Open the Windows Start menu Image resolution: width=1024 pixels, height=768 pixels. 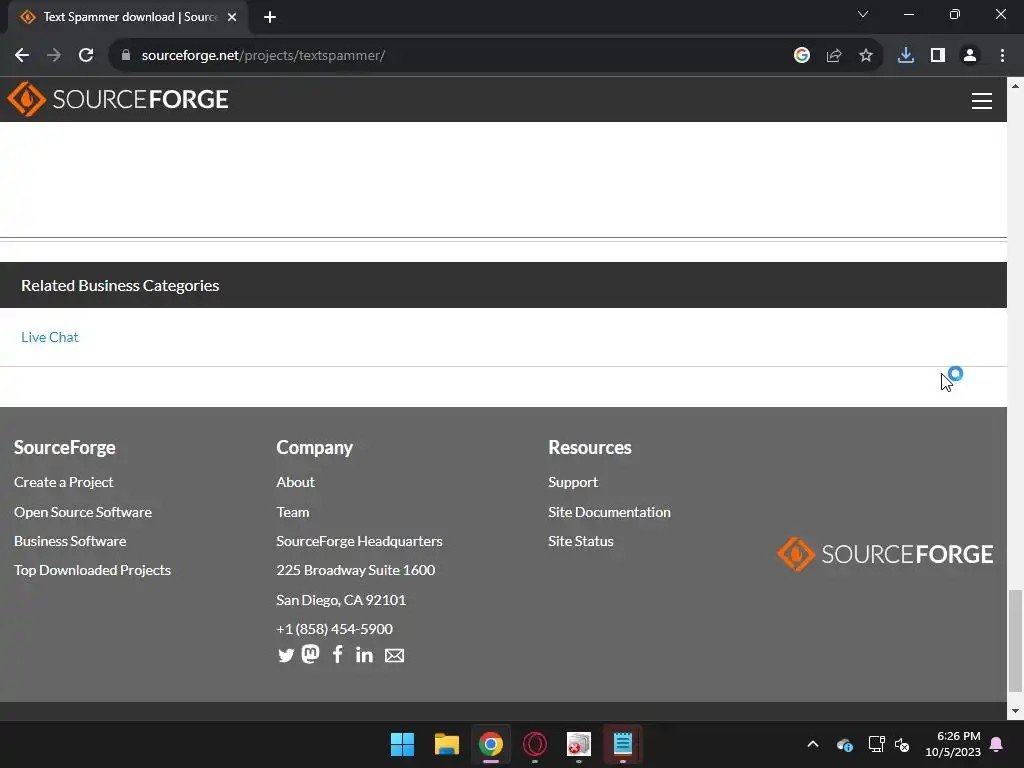tap(402, 744)
